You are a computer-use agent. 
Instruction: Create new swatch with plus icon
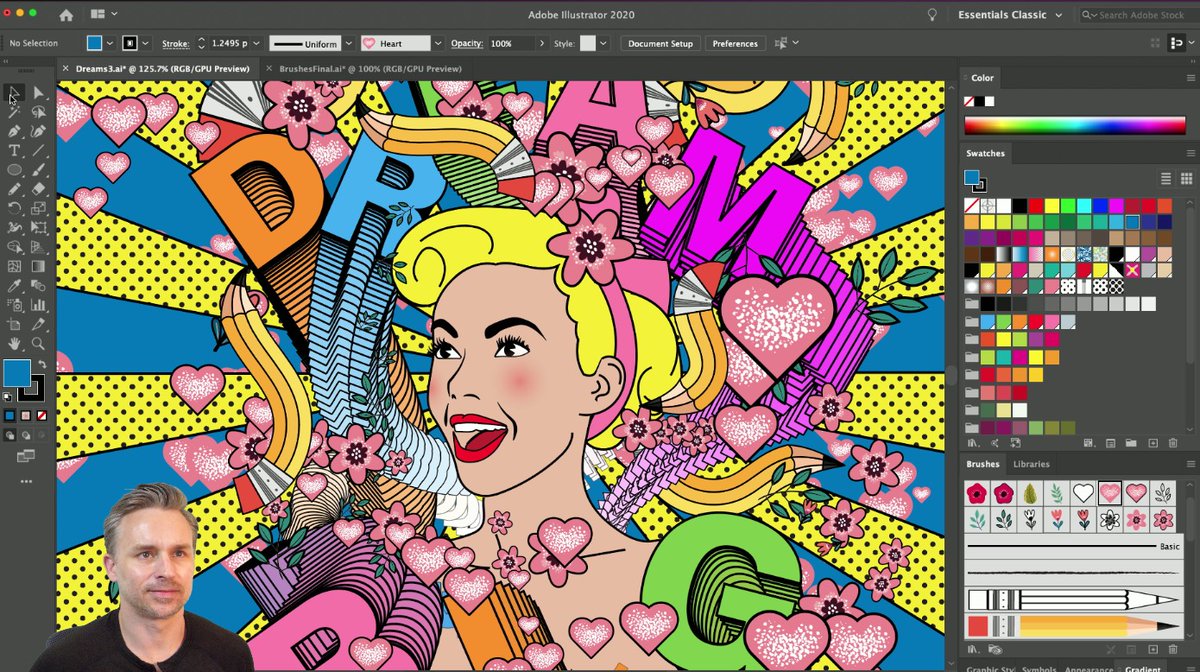(1153, 443)
